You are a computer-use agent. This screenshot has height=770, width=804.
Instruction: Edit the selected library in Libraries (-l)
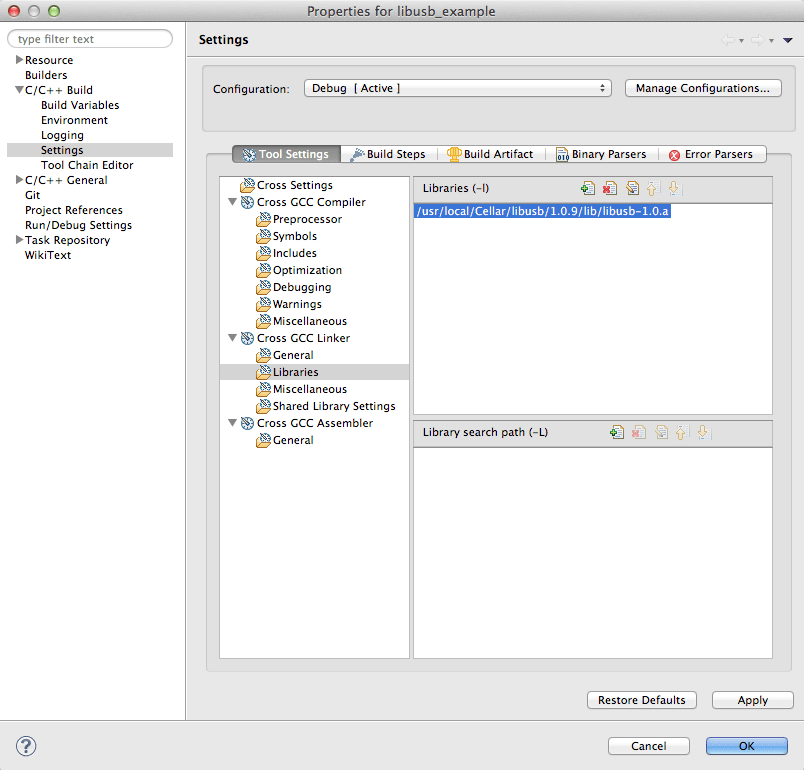pyautogui.click(x=632, y=188)
